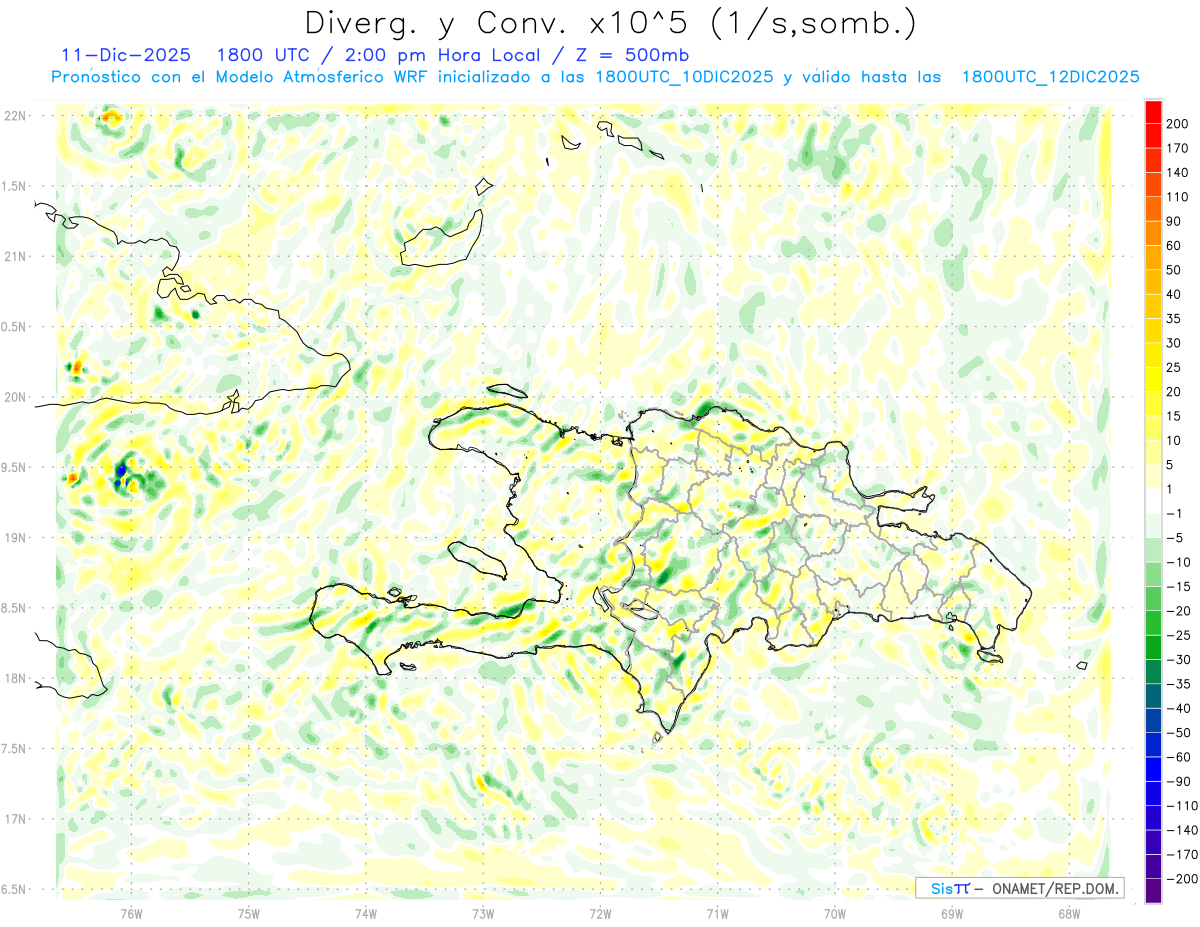The height and width of the screenshot is (927, 1200).
Task: Click legend value 50
Action: [x=1174, y=270]
